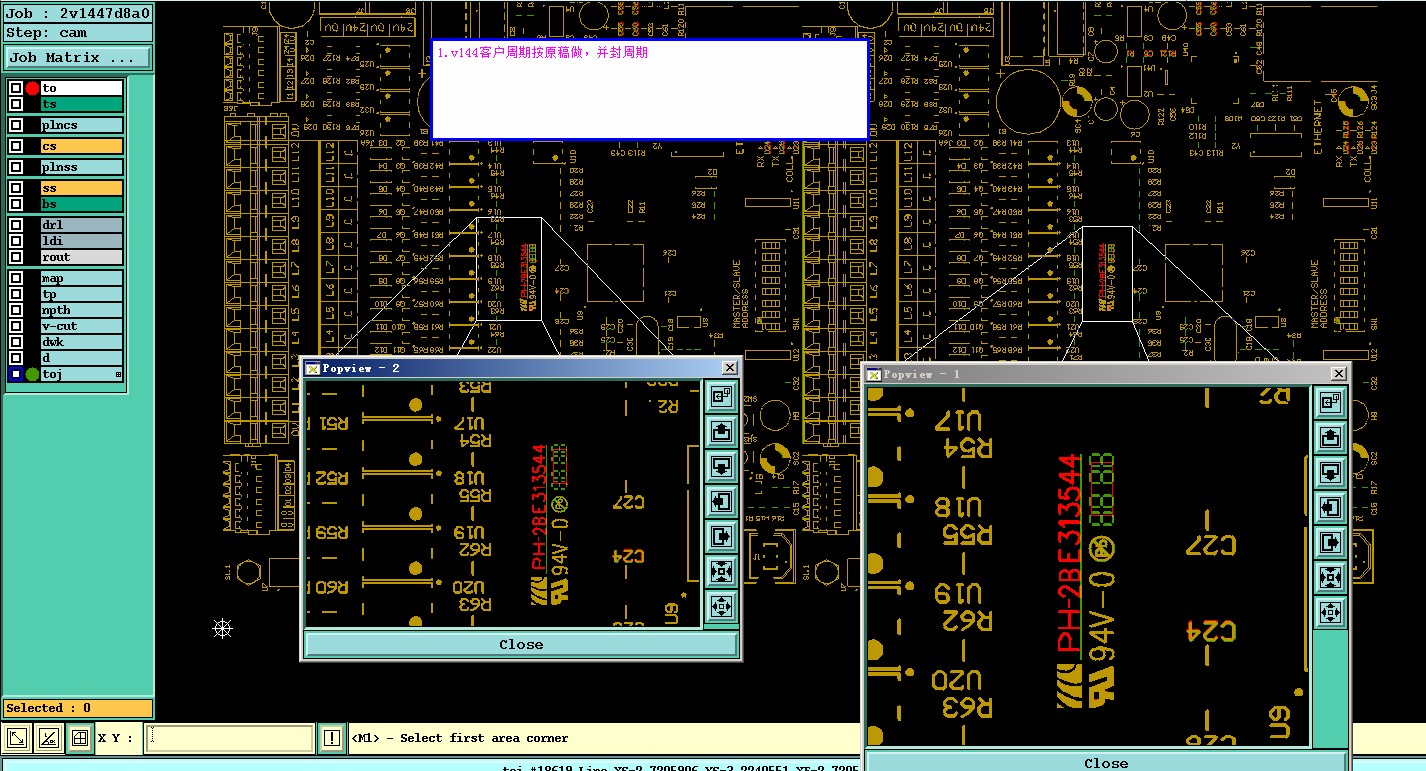Click the snowflake origin marker on canvas
This screenshot has height=771, width=1426.
tap(223, 628)
